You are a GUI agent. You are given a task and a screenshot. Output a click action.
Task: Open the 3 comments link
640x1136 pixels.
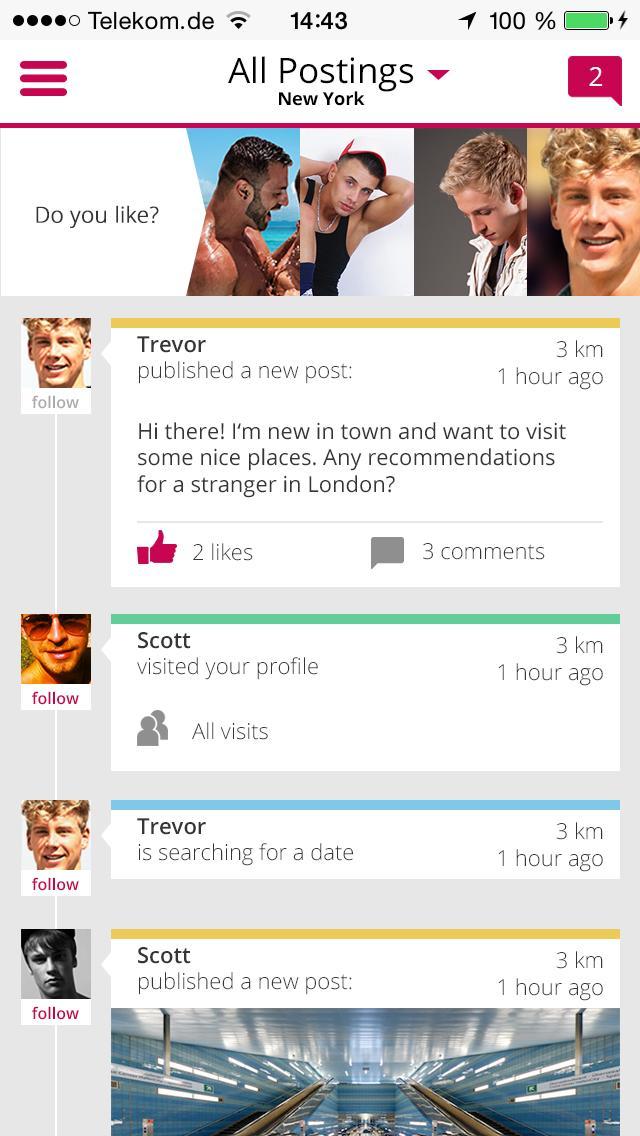tap(483, 552)
